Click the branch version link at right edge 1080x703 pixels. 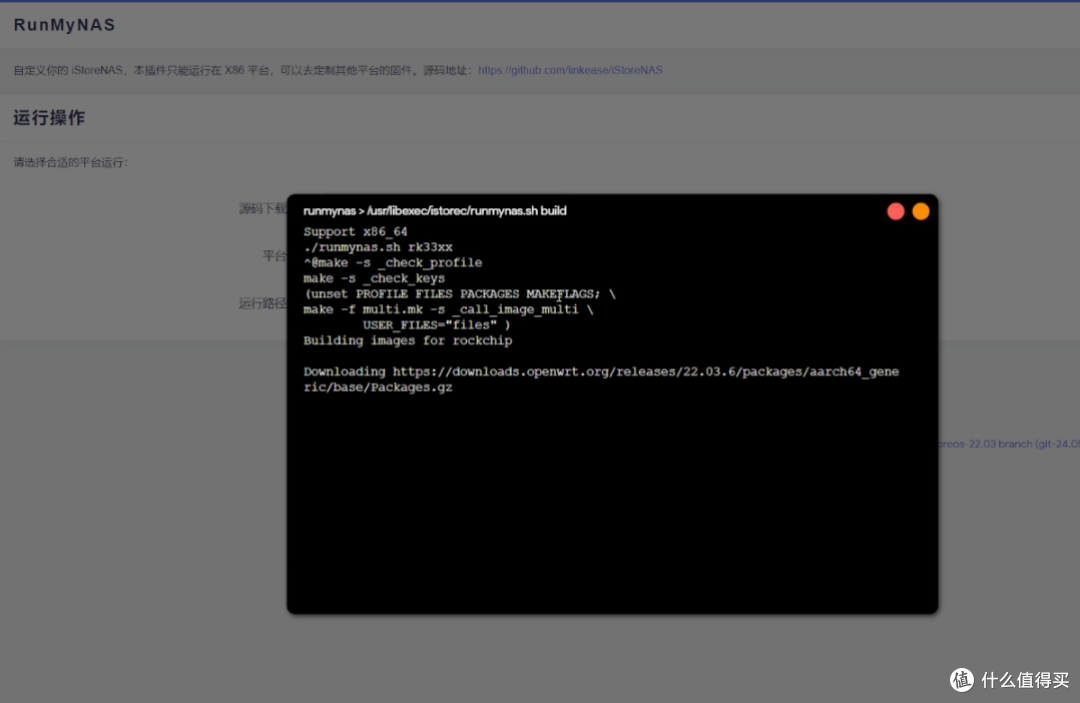point(1009,444)
